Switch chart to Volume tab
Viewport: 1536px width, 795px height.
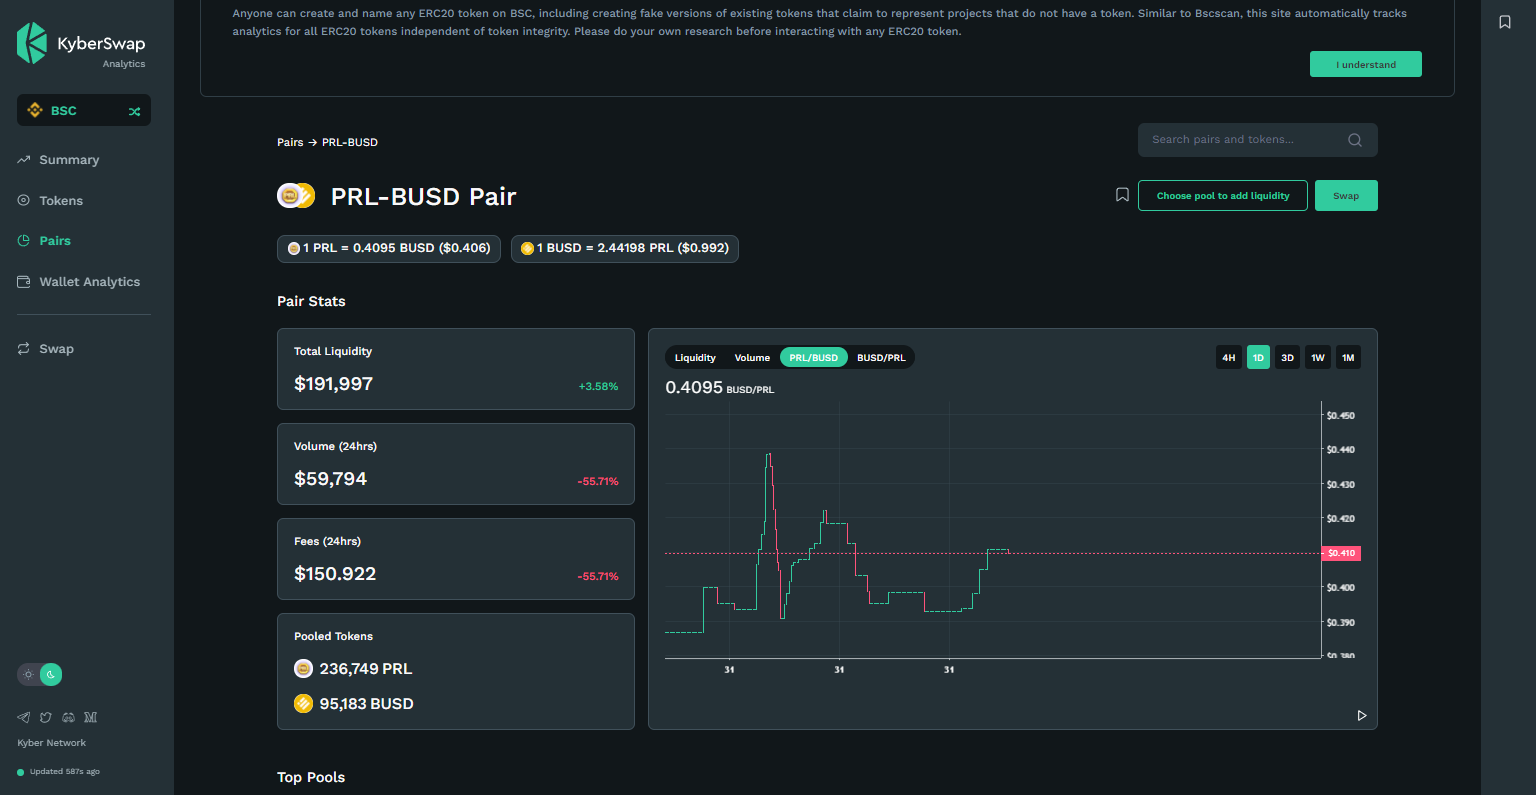752,358
